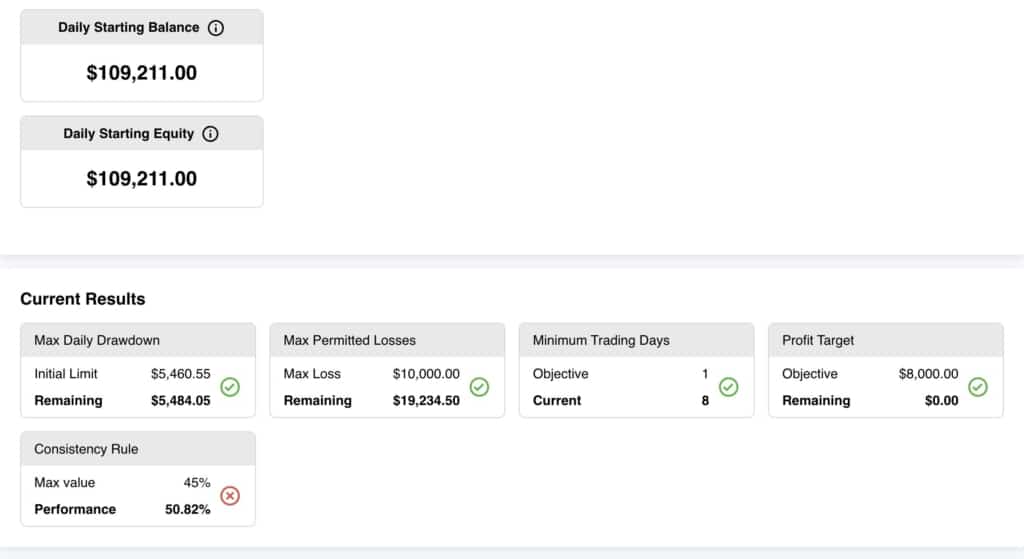
Task: Click the Profit Target card title
Action: coord(818,340)
